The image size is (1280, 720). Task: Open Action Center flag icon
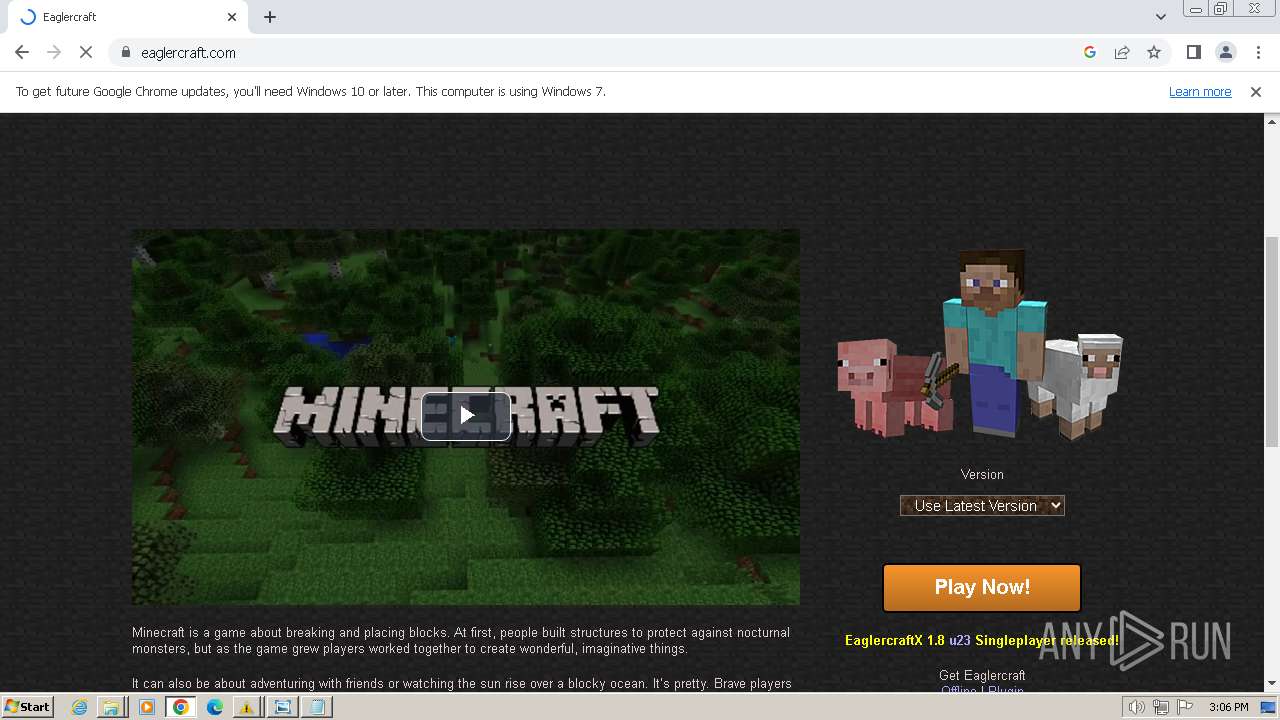(1185, 707)
